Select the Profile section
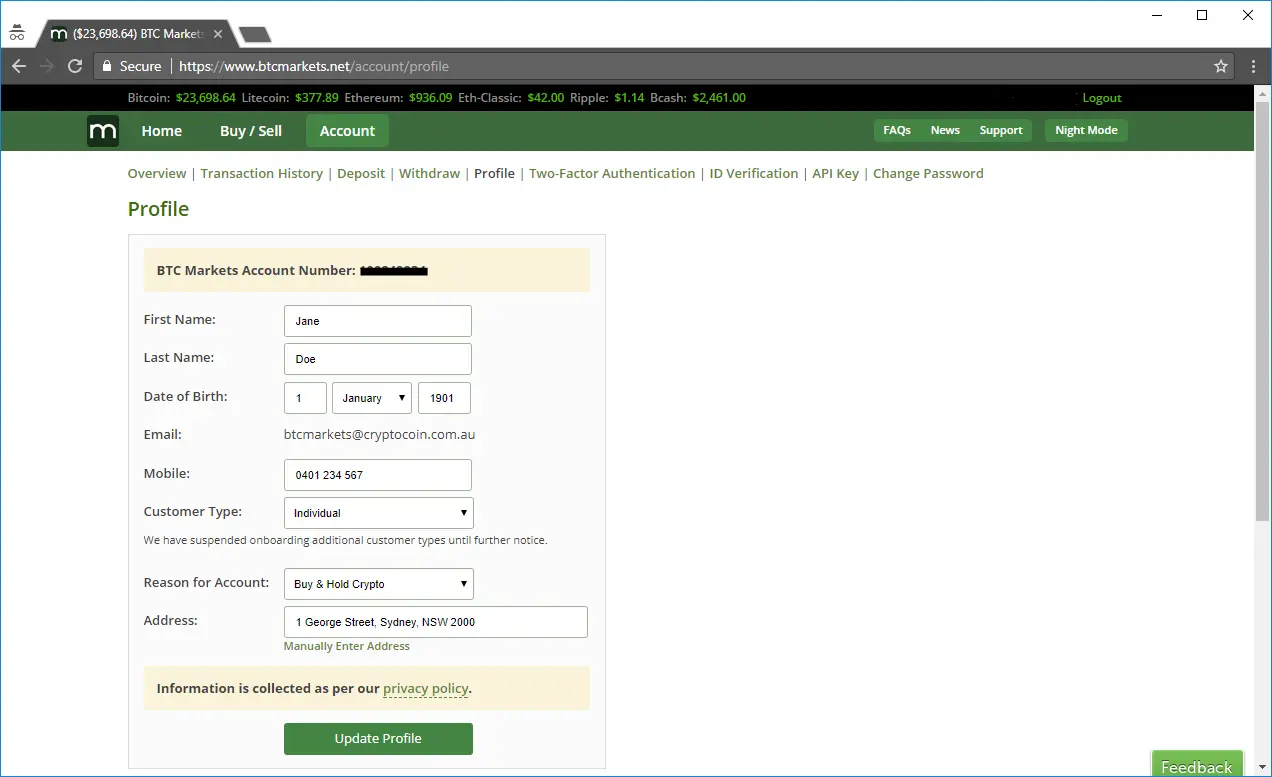 [x=494, y=173]
